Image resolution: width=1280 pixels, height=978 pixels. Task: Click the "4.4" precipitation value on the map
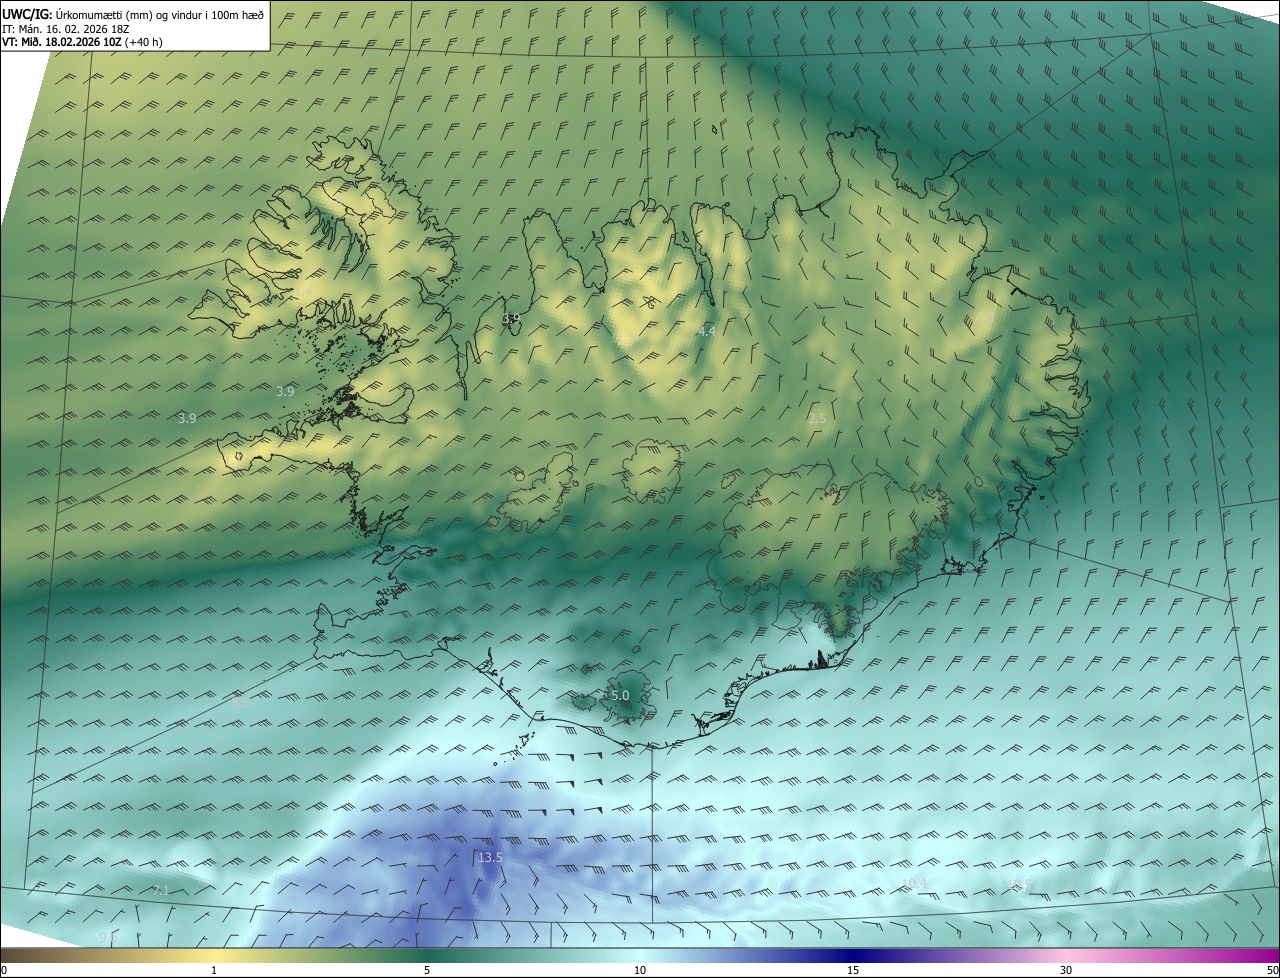(x=707, y=331)
